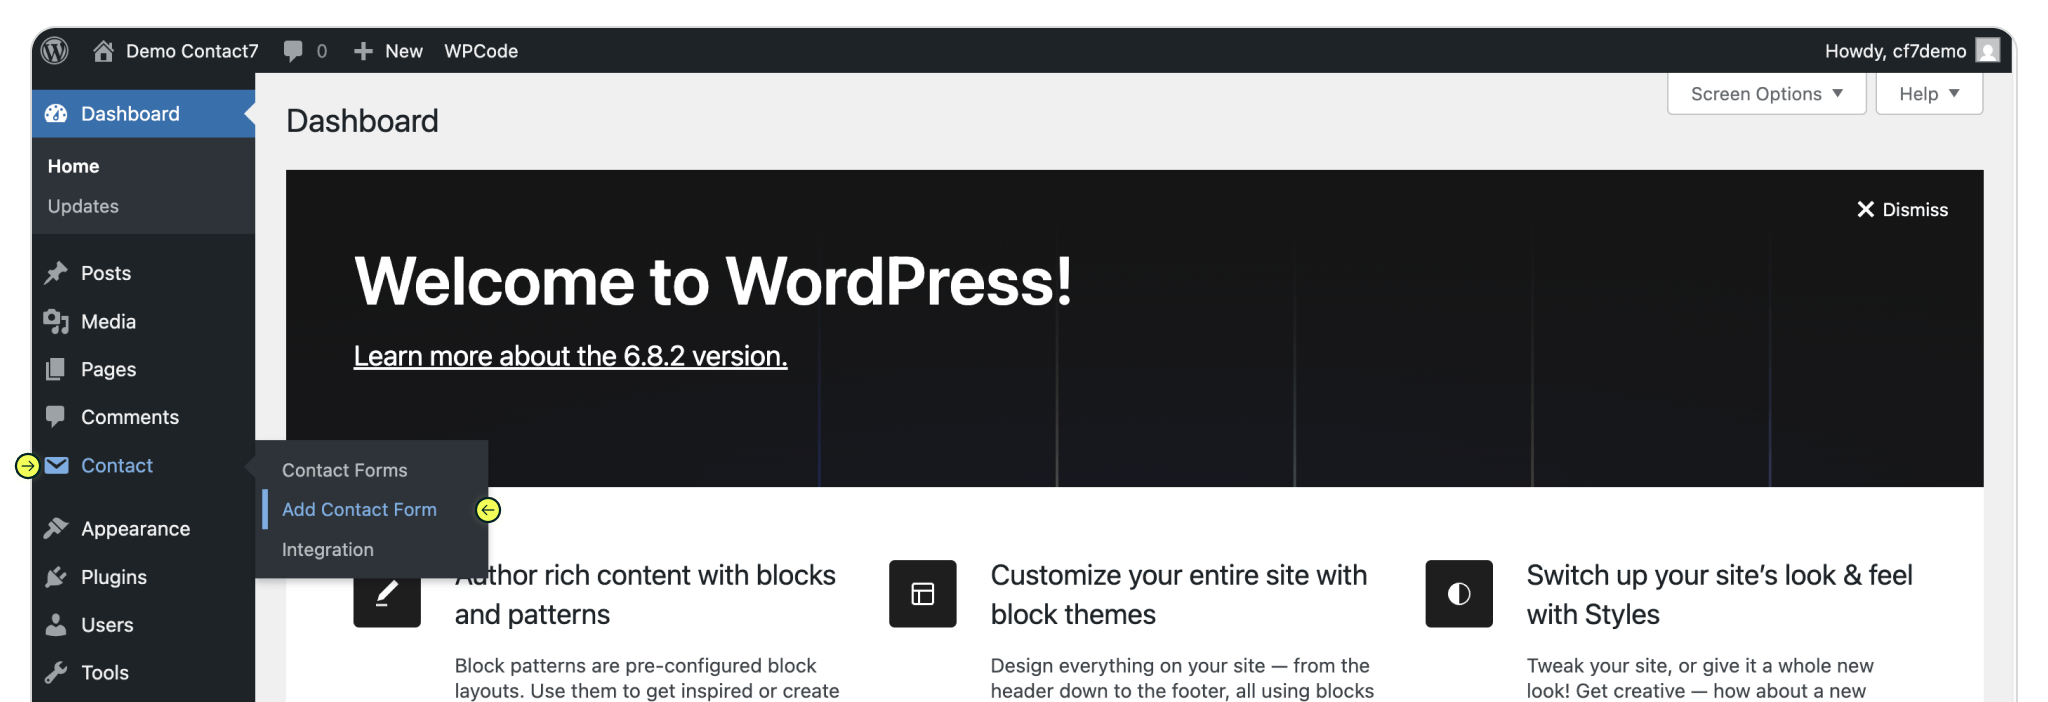Image resolution: width=2048 pixels, height=702 pixels.
Task: Open the Updates submenu item
Action: (83, 206)
